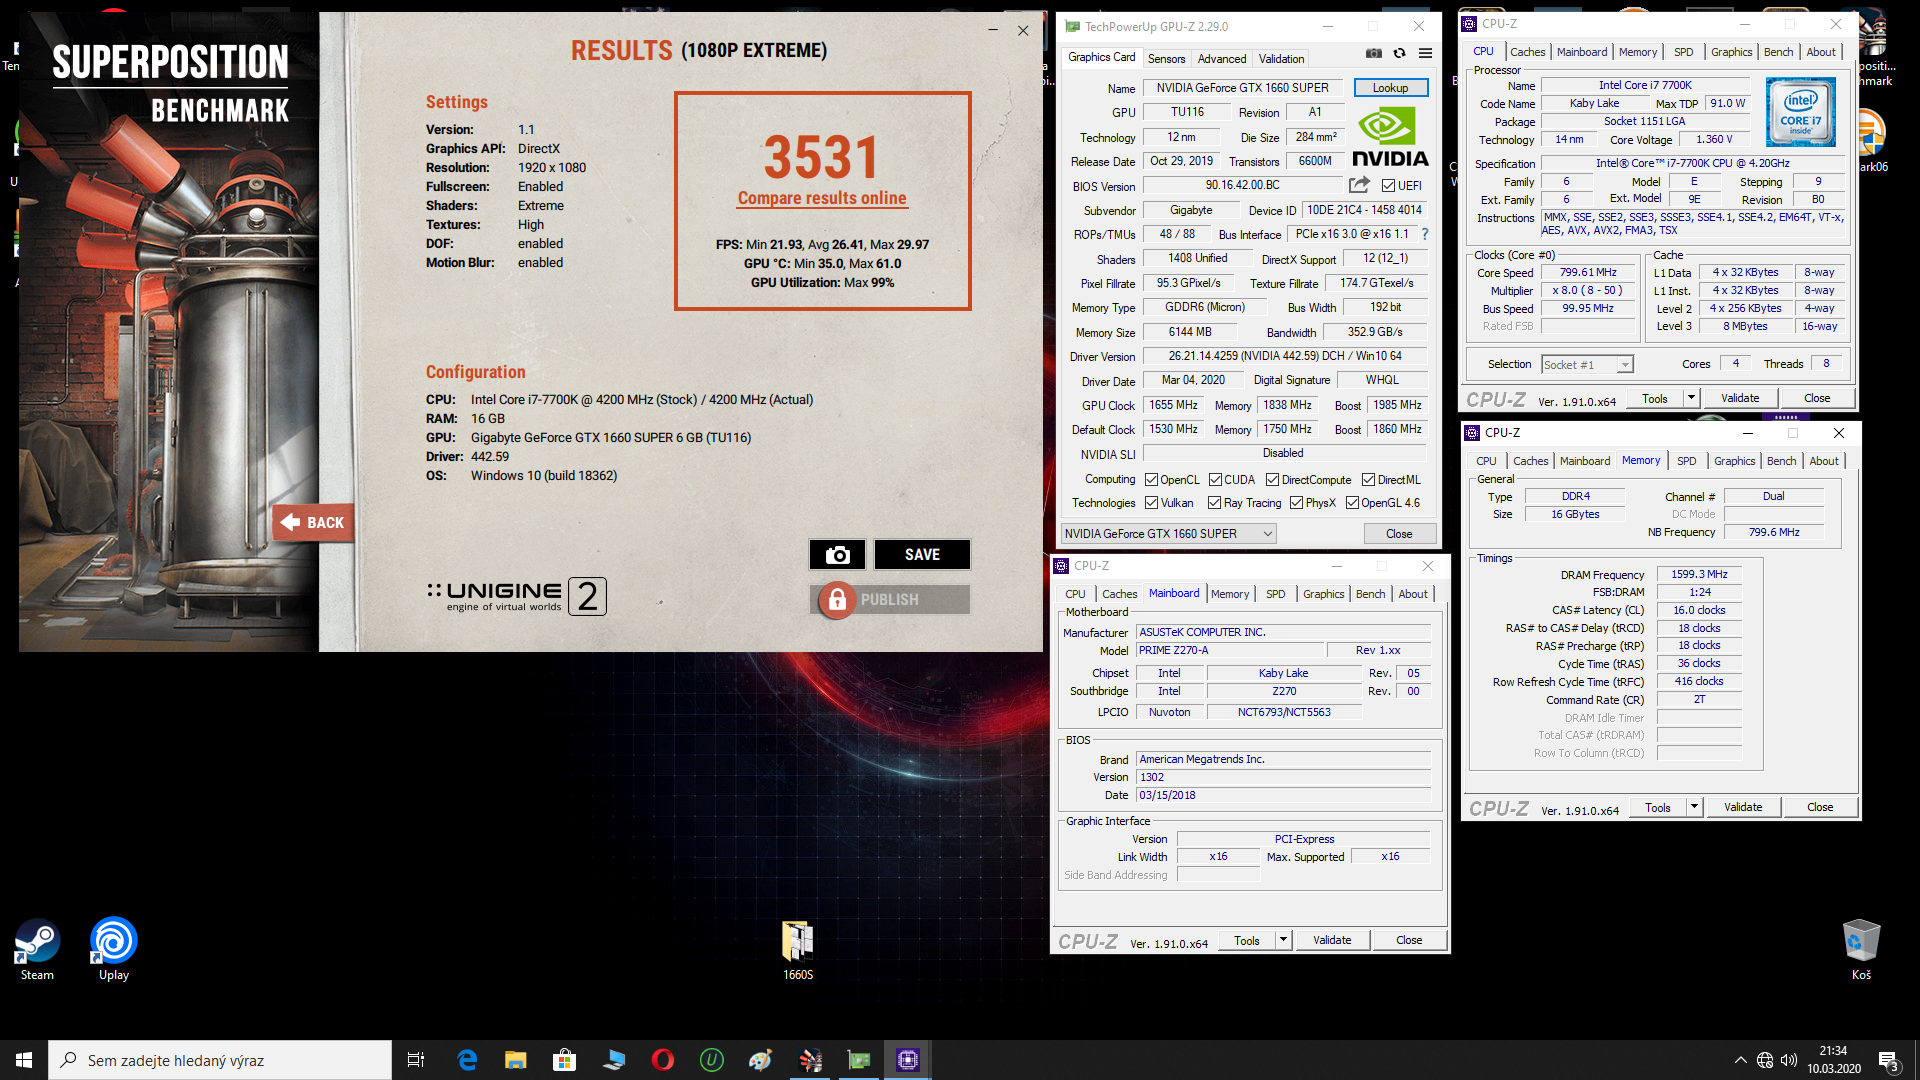Switch to Advanced tab in GPU-Z
Viewport: 1920px width, 1080px height.
(1222, 59)
